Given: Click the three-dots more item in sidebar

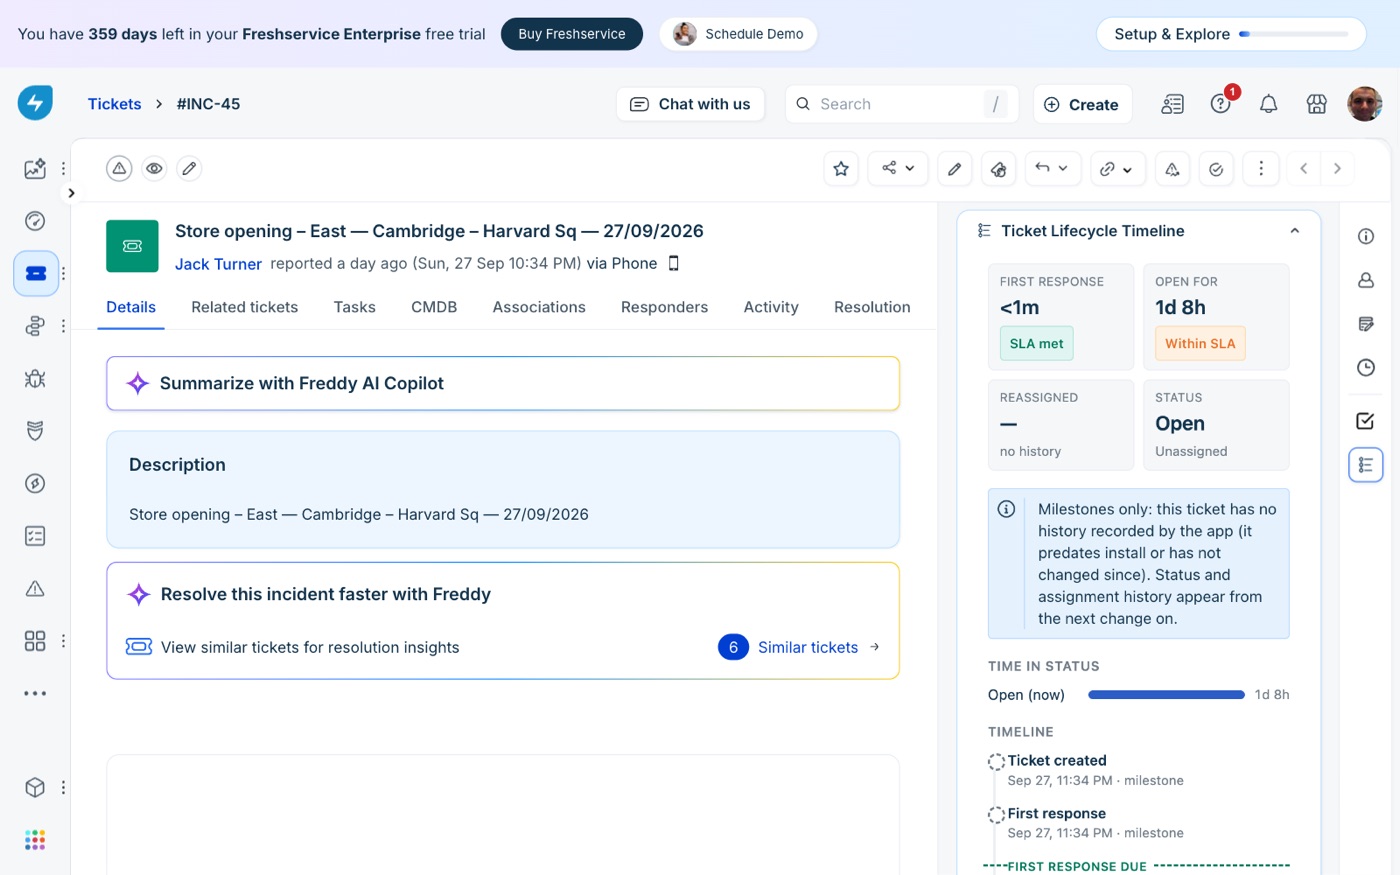Looking at the screenshot, I should [x=35, y=693].
